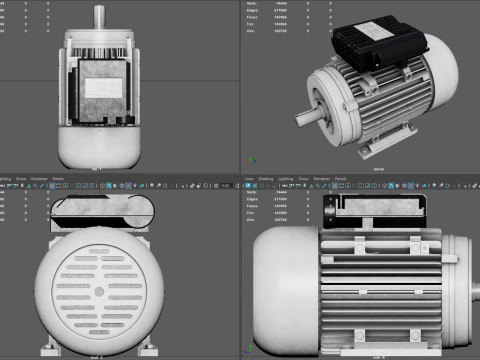This screenshot has height=360, width=480.
Task: Toggle Gate Mask in side view panel
Action: tap(354, 186)
